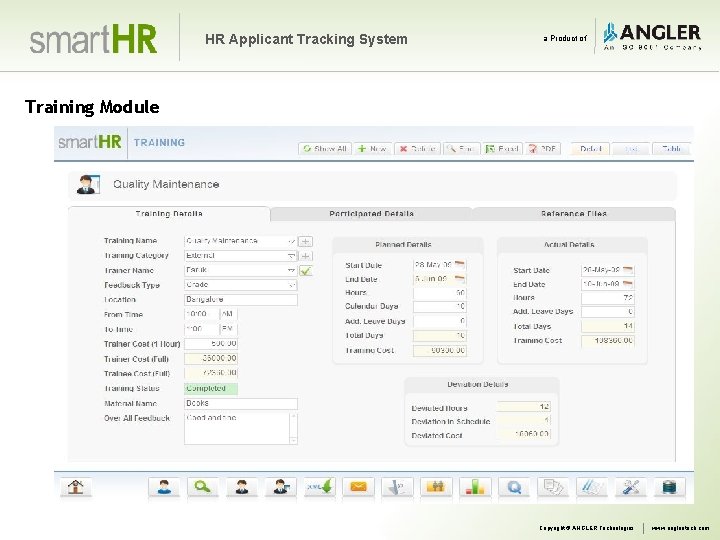Open the From Time AM selector

(x=229, y=314)
